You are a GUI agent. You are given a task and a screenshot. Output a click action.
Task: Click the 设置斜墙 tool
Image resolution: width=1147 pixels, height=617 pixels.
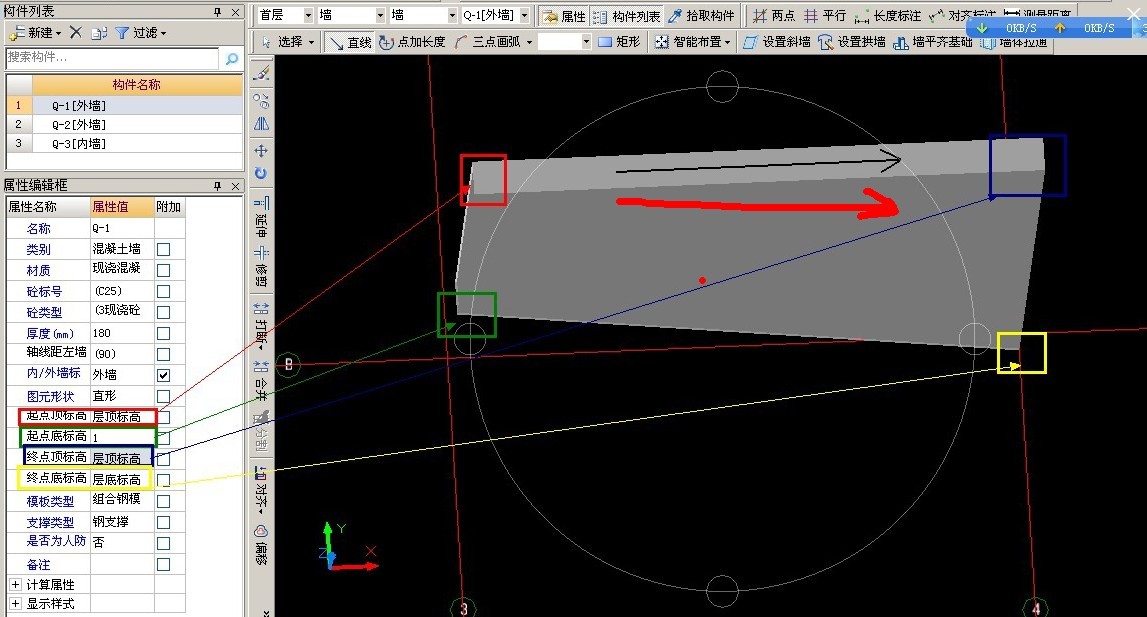pyautogui.click(x=776, y=42)
